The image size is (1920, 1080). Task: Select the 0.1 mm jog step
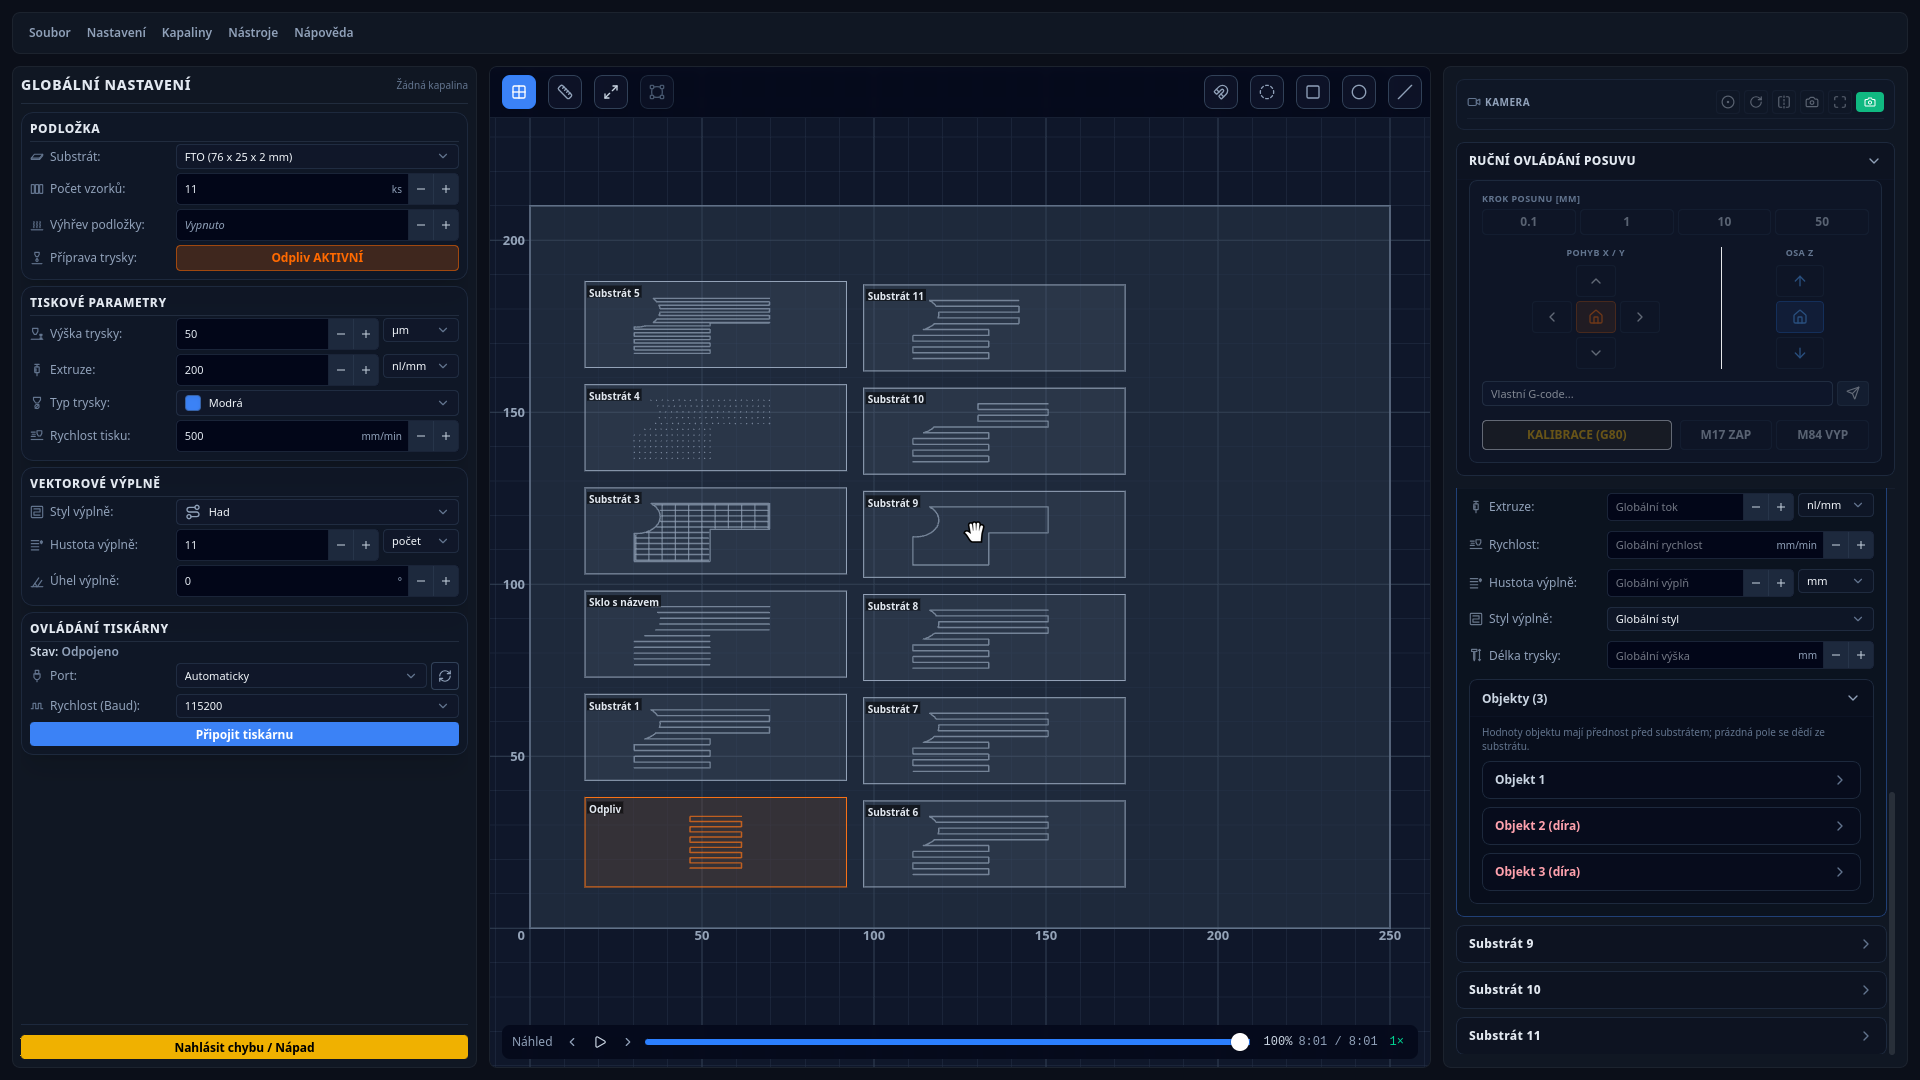(x=1528, y=222)
